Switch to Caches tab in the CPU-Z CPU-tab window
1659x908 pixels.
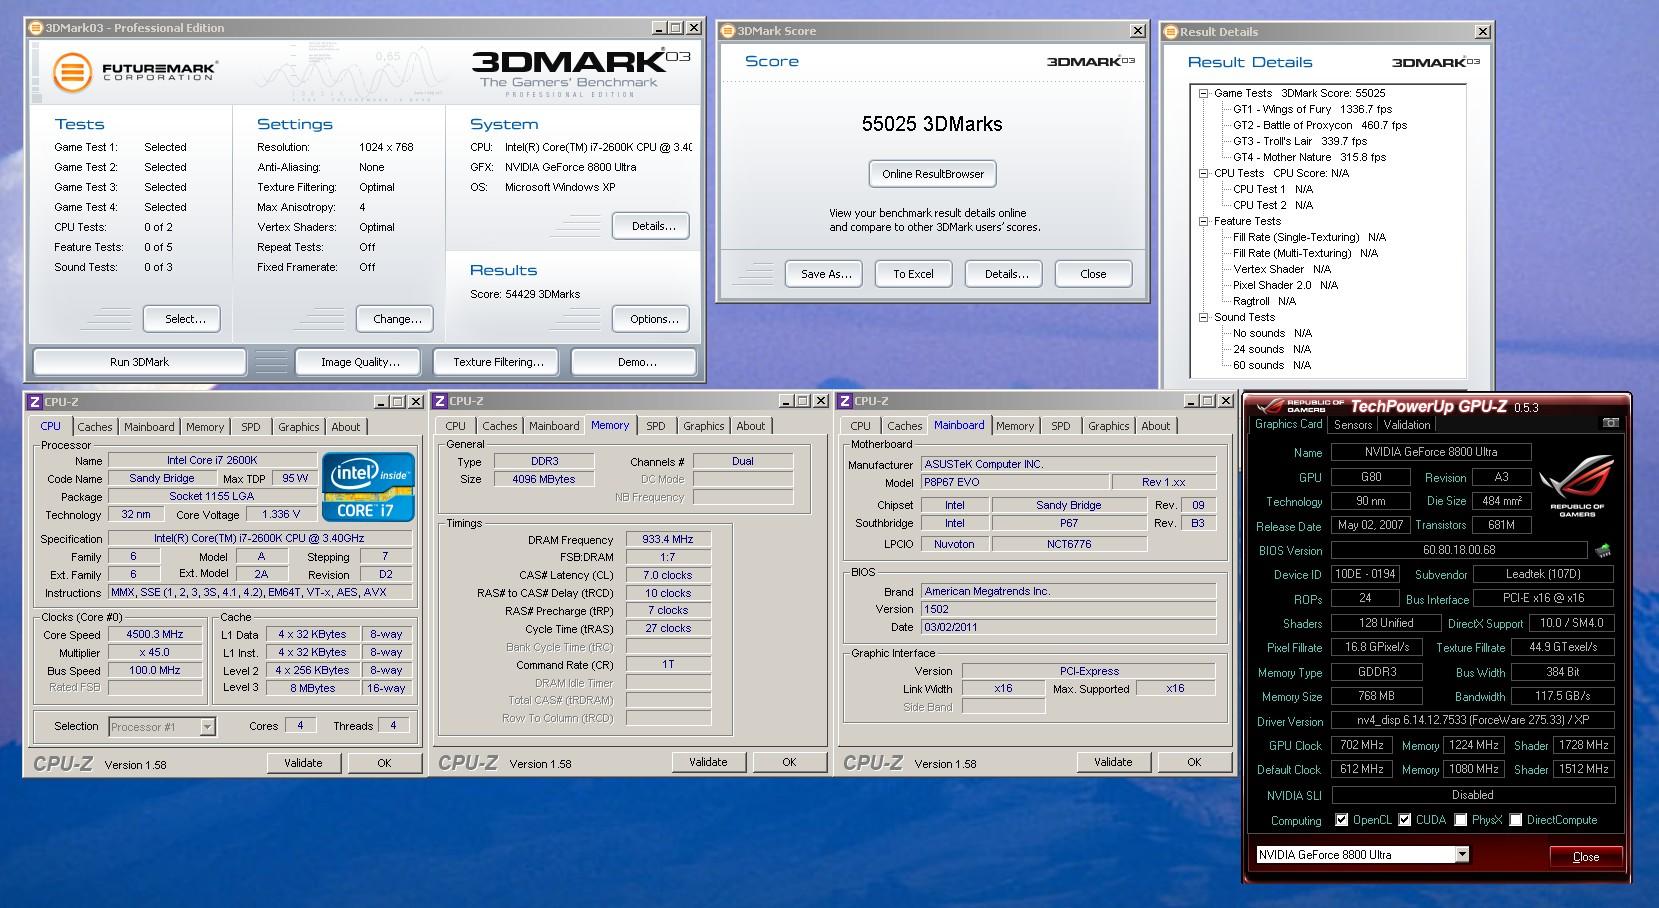(95, 427)
